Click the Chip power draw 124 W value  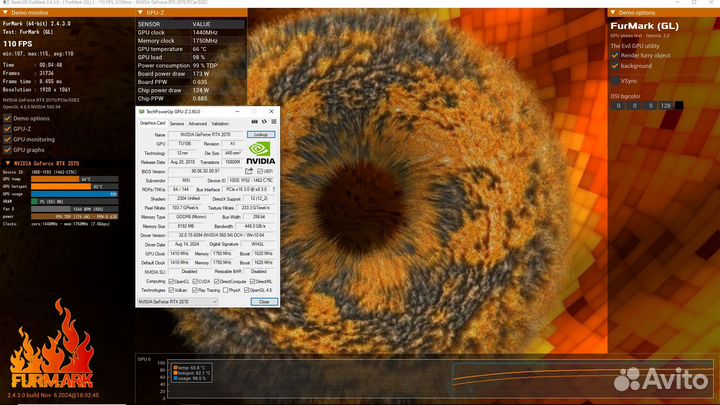(201, 90)
